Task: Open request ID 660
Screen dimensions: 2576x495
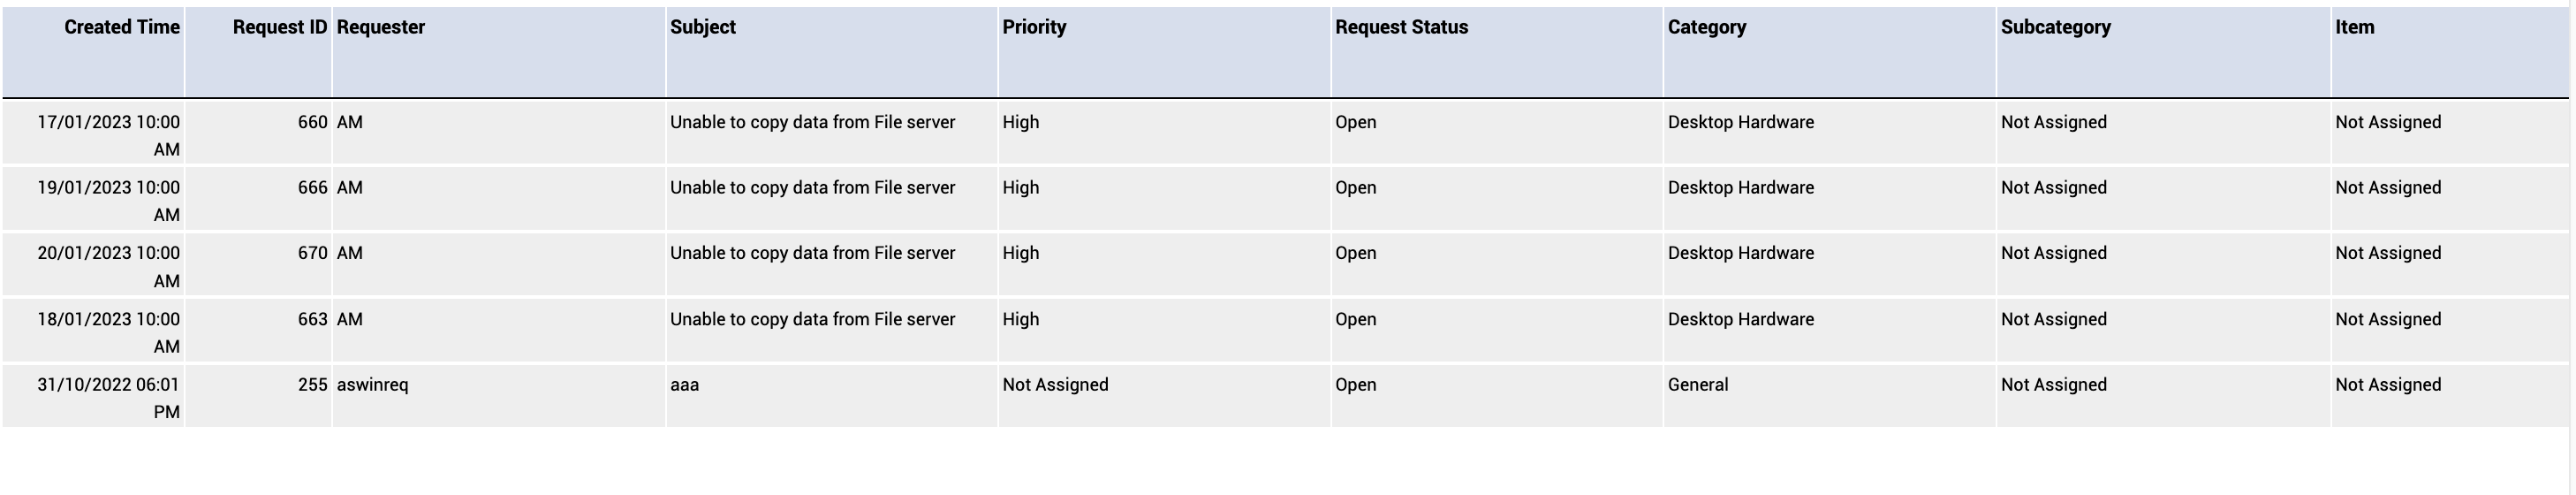Action: (313, 122)
